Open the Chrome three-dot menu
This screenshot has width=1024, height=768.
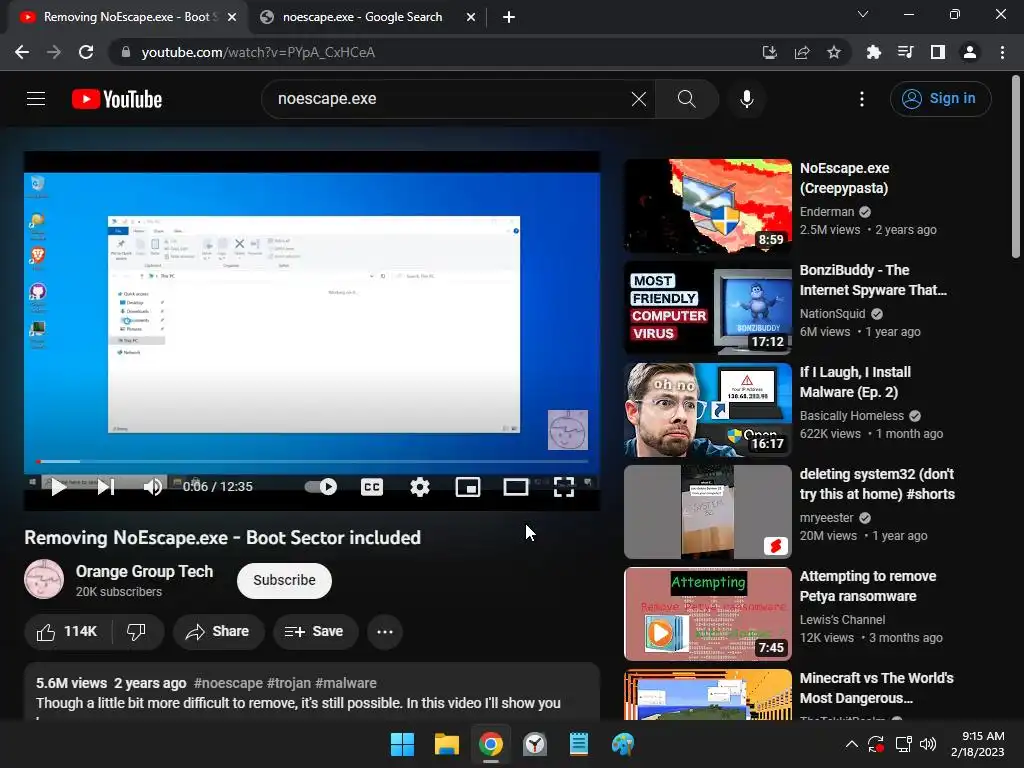1002,52
